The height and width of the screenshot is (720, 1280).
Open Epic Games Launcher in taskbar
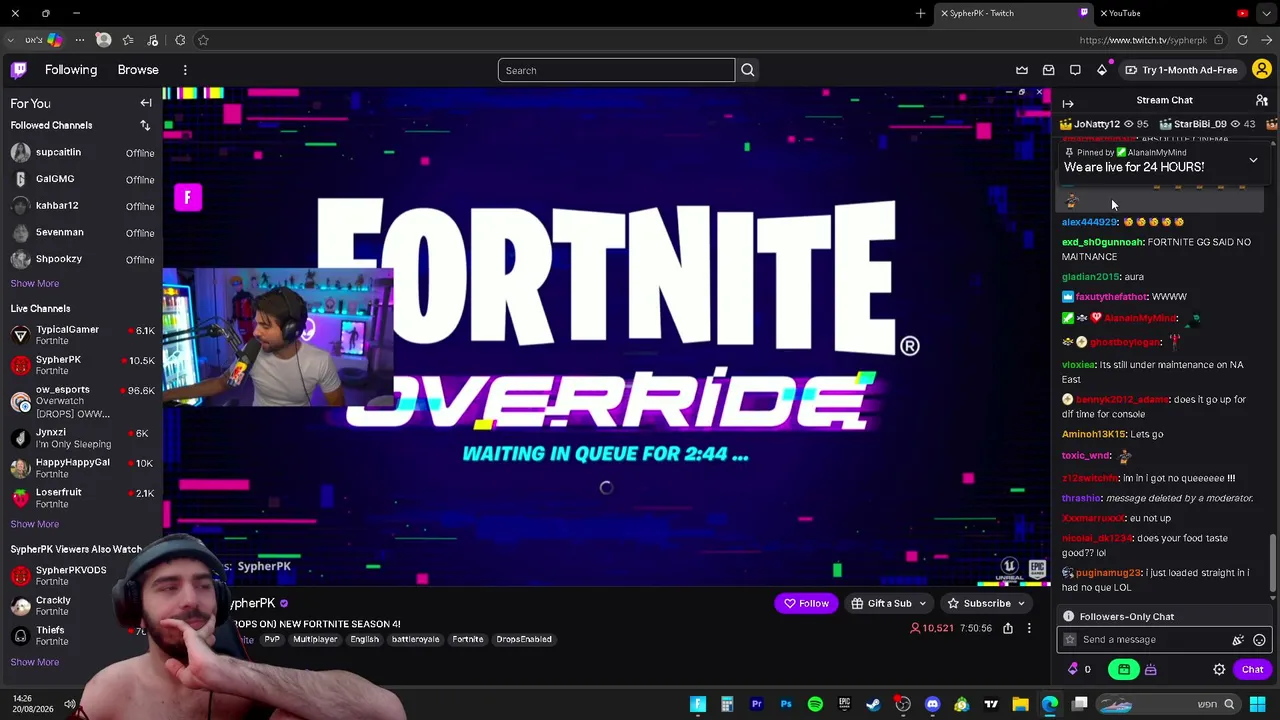click(x=844, y=704)
